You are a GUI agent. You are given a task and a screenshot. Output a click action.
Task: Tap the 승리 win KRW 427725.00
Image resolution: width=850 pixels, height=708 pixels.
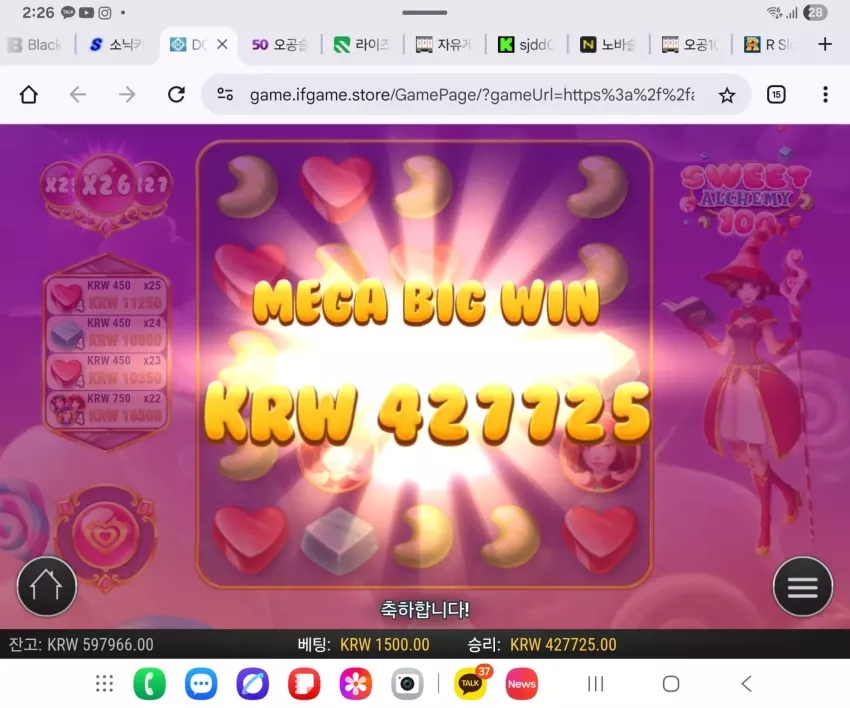[542, 645]
